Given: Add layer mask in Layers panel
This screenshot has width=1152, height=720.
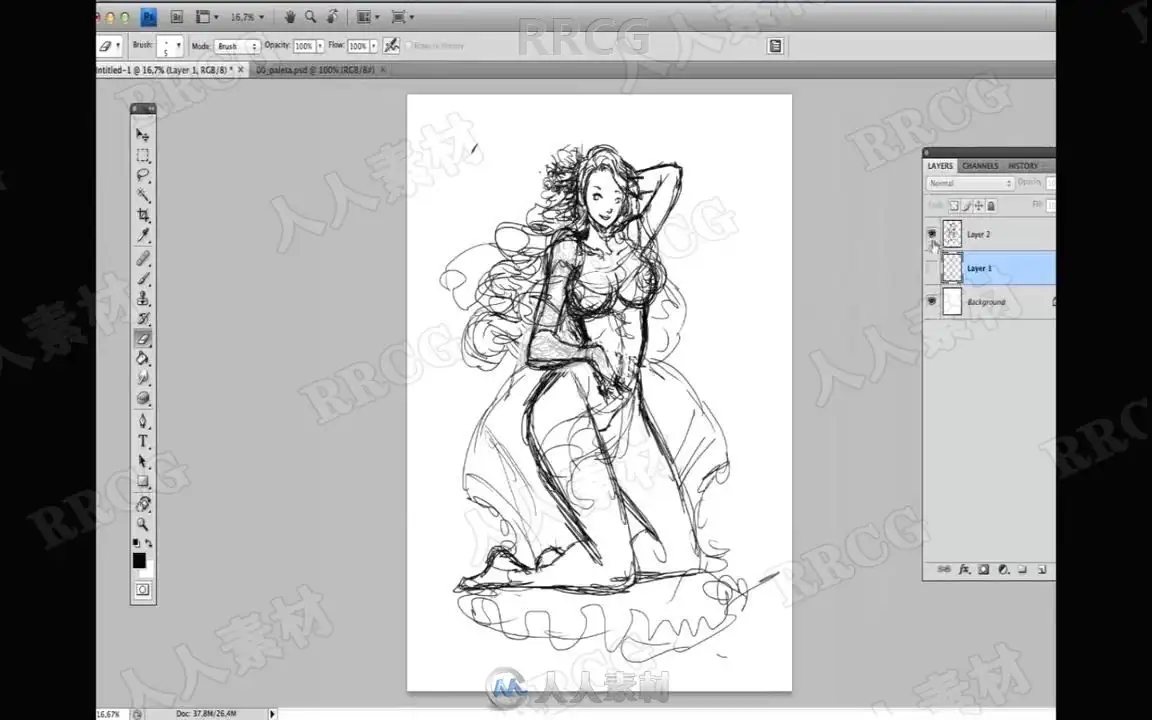Looking at the screenshot, I should click(983, 569).
